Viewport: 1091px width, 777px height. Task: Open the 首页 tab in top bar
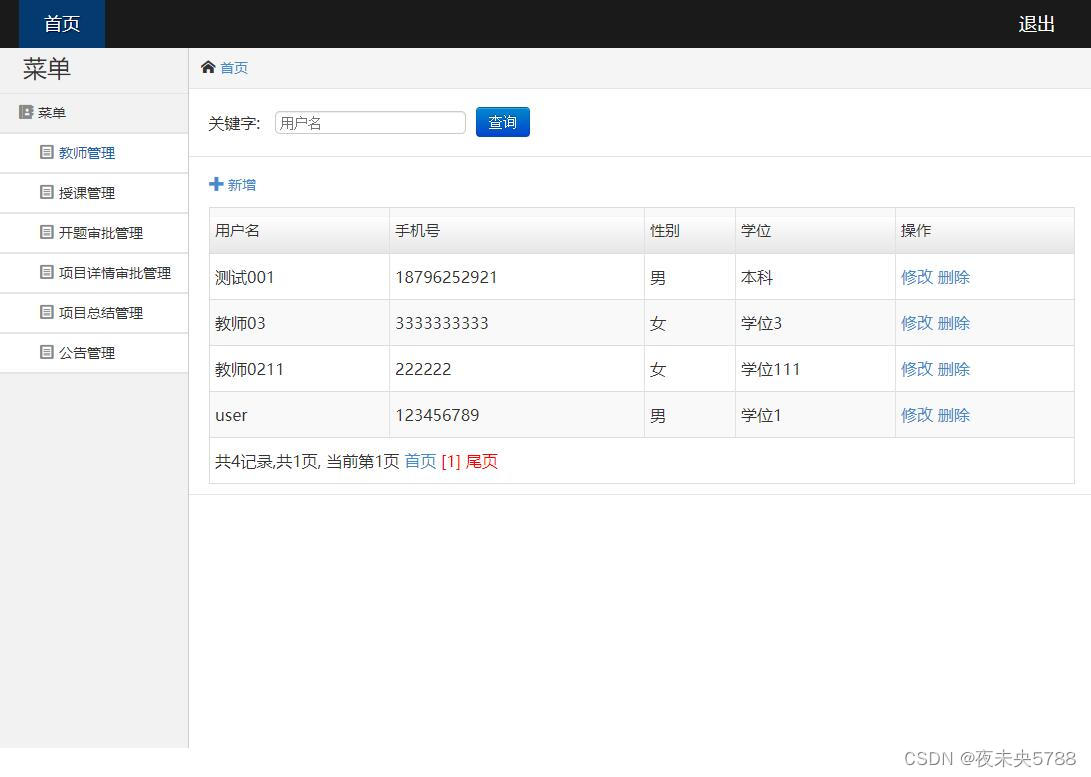(x=61, y=24)
